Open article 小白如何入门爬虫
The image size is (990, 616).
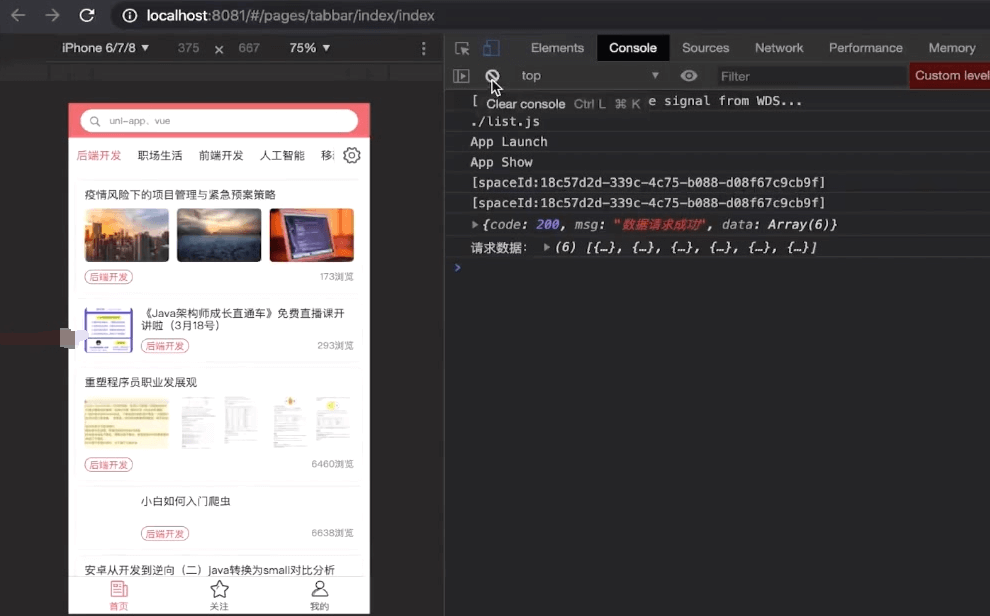pyautogui.click(x=186, y=501)
